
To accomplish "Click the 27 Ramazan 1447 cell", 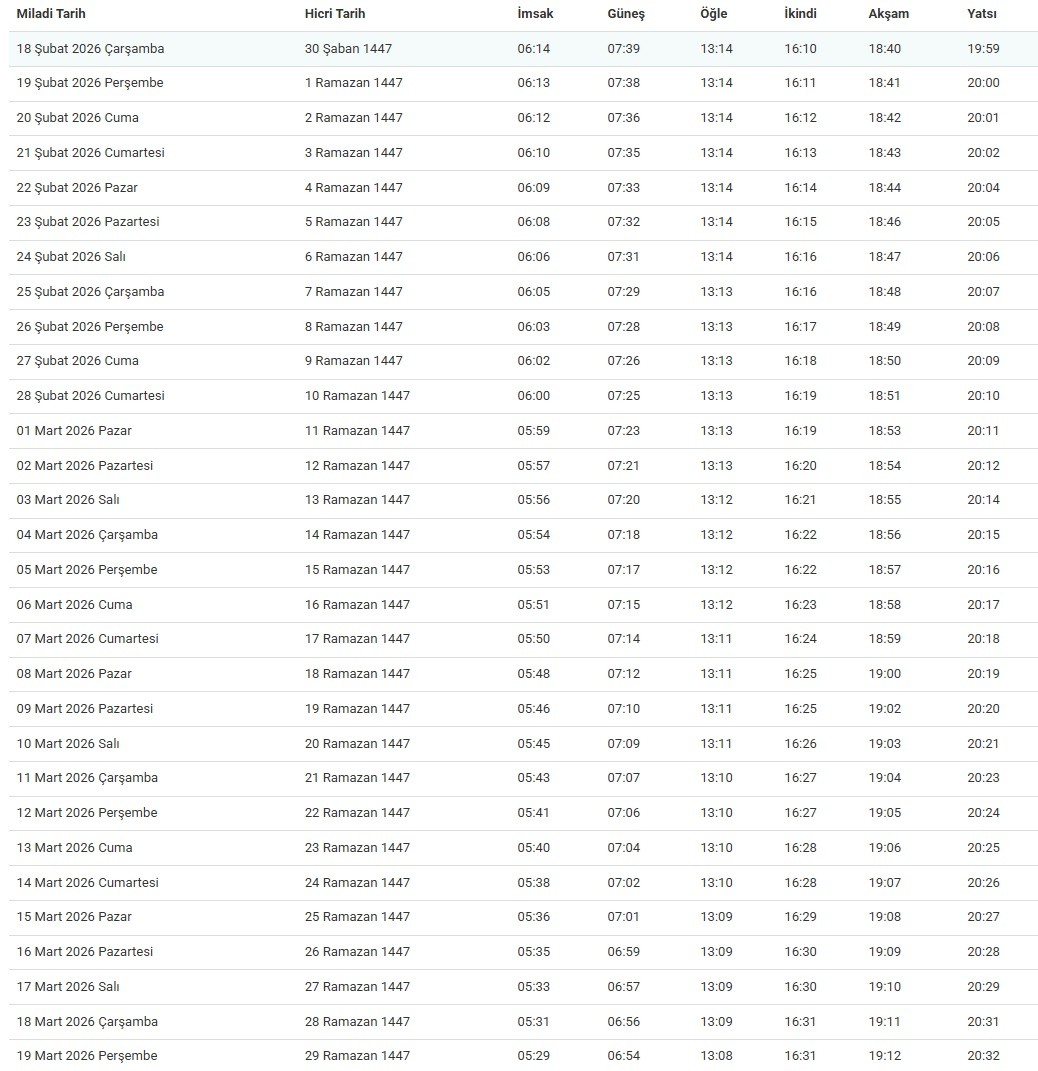I will (x=357, y=987).
